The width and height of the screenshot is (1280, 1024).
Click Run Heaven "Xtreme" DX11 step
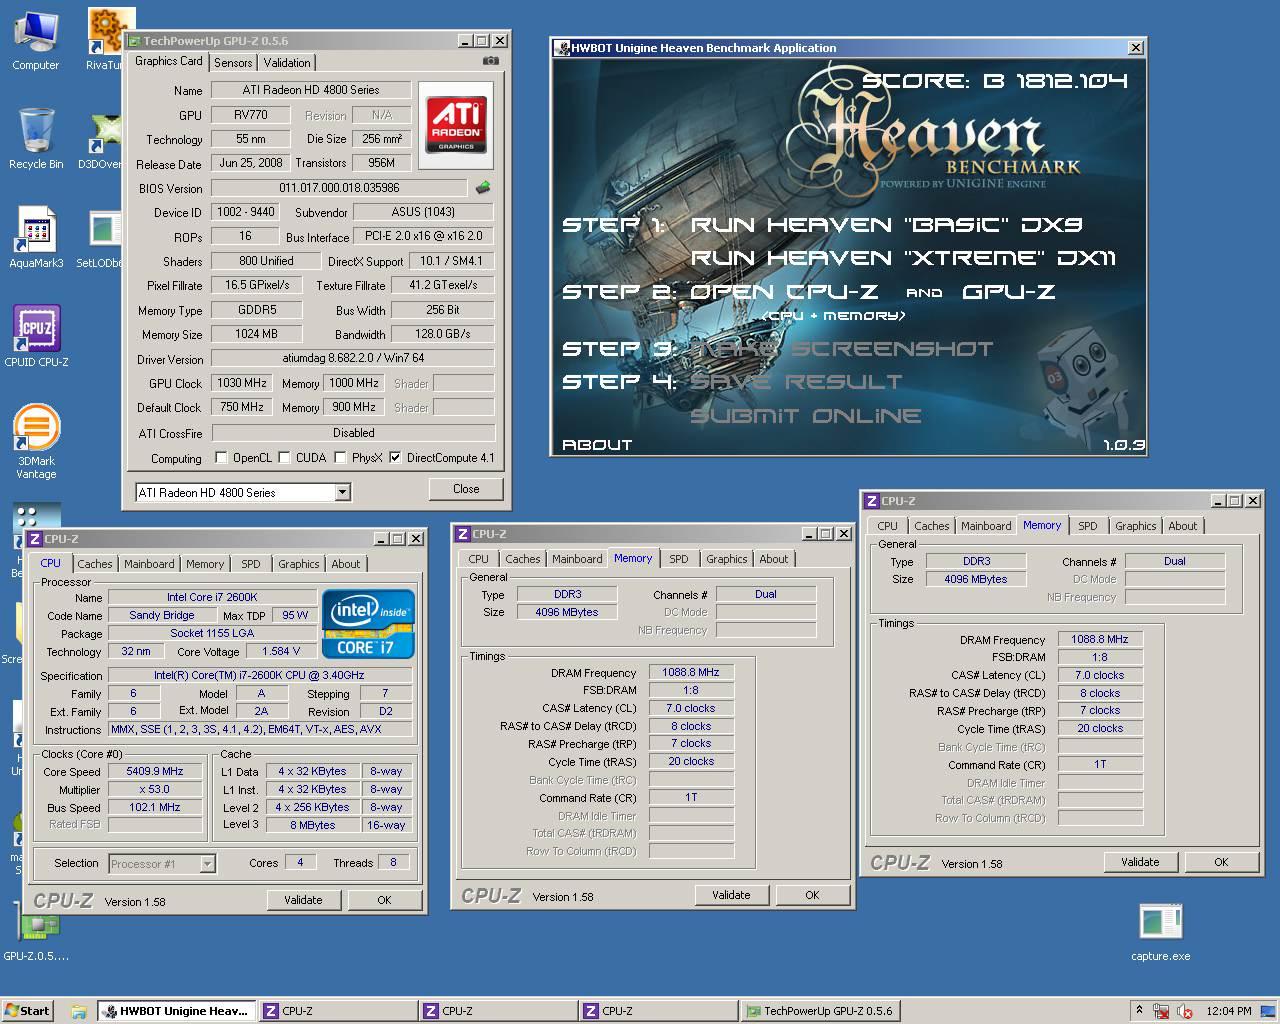(903, 258)
